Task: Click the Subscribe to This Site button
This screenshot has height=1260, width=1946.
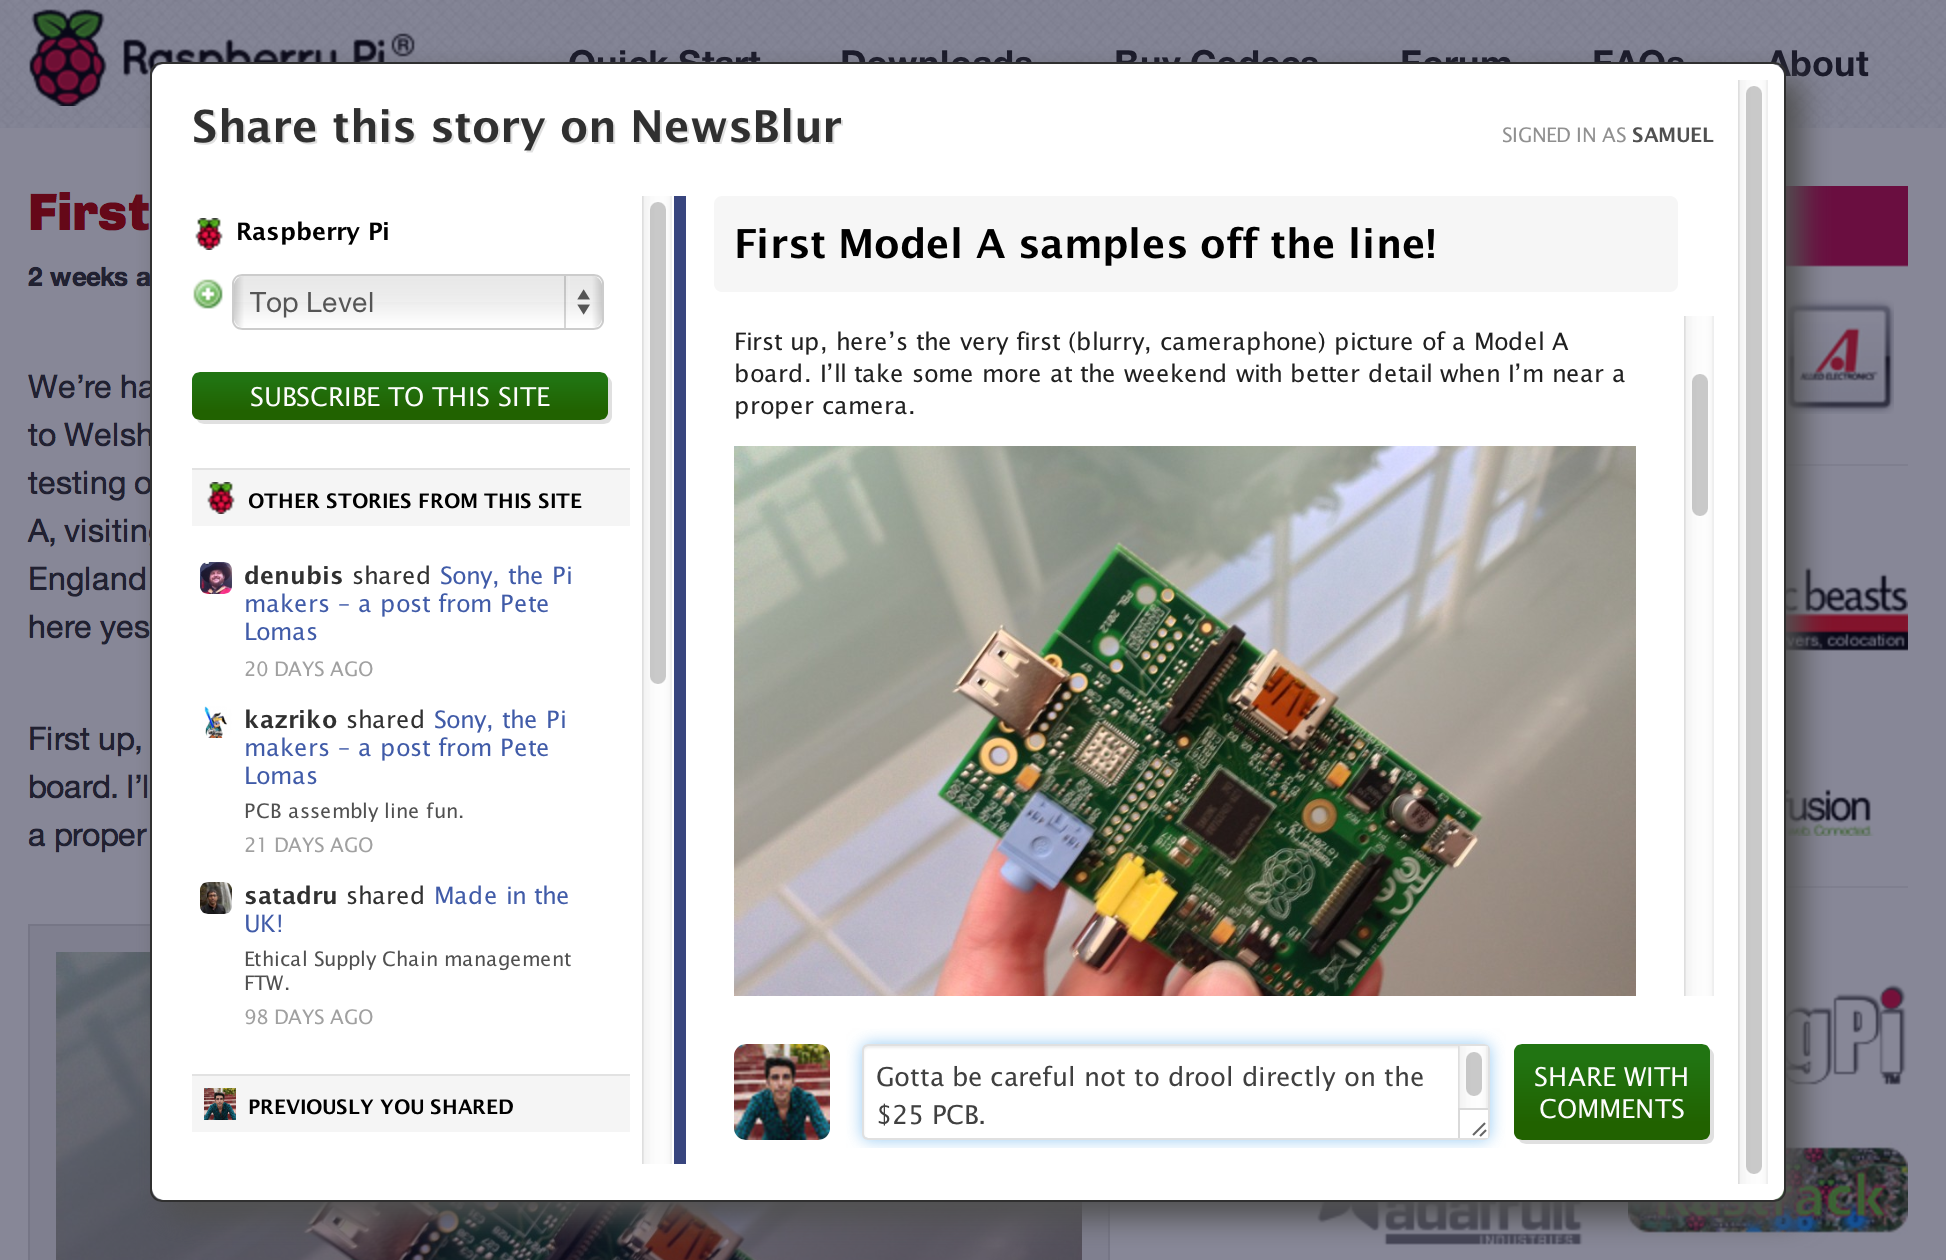Action: 400,397
